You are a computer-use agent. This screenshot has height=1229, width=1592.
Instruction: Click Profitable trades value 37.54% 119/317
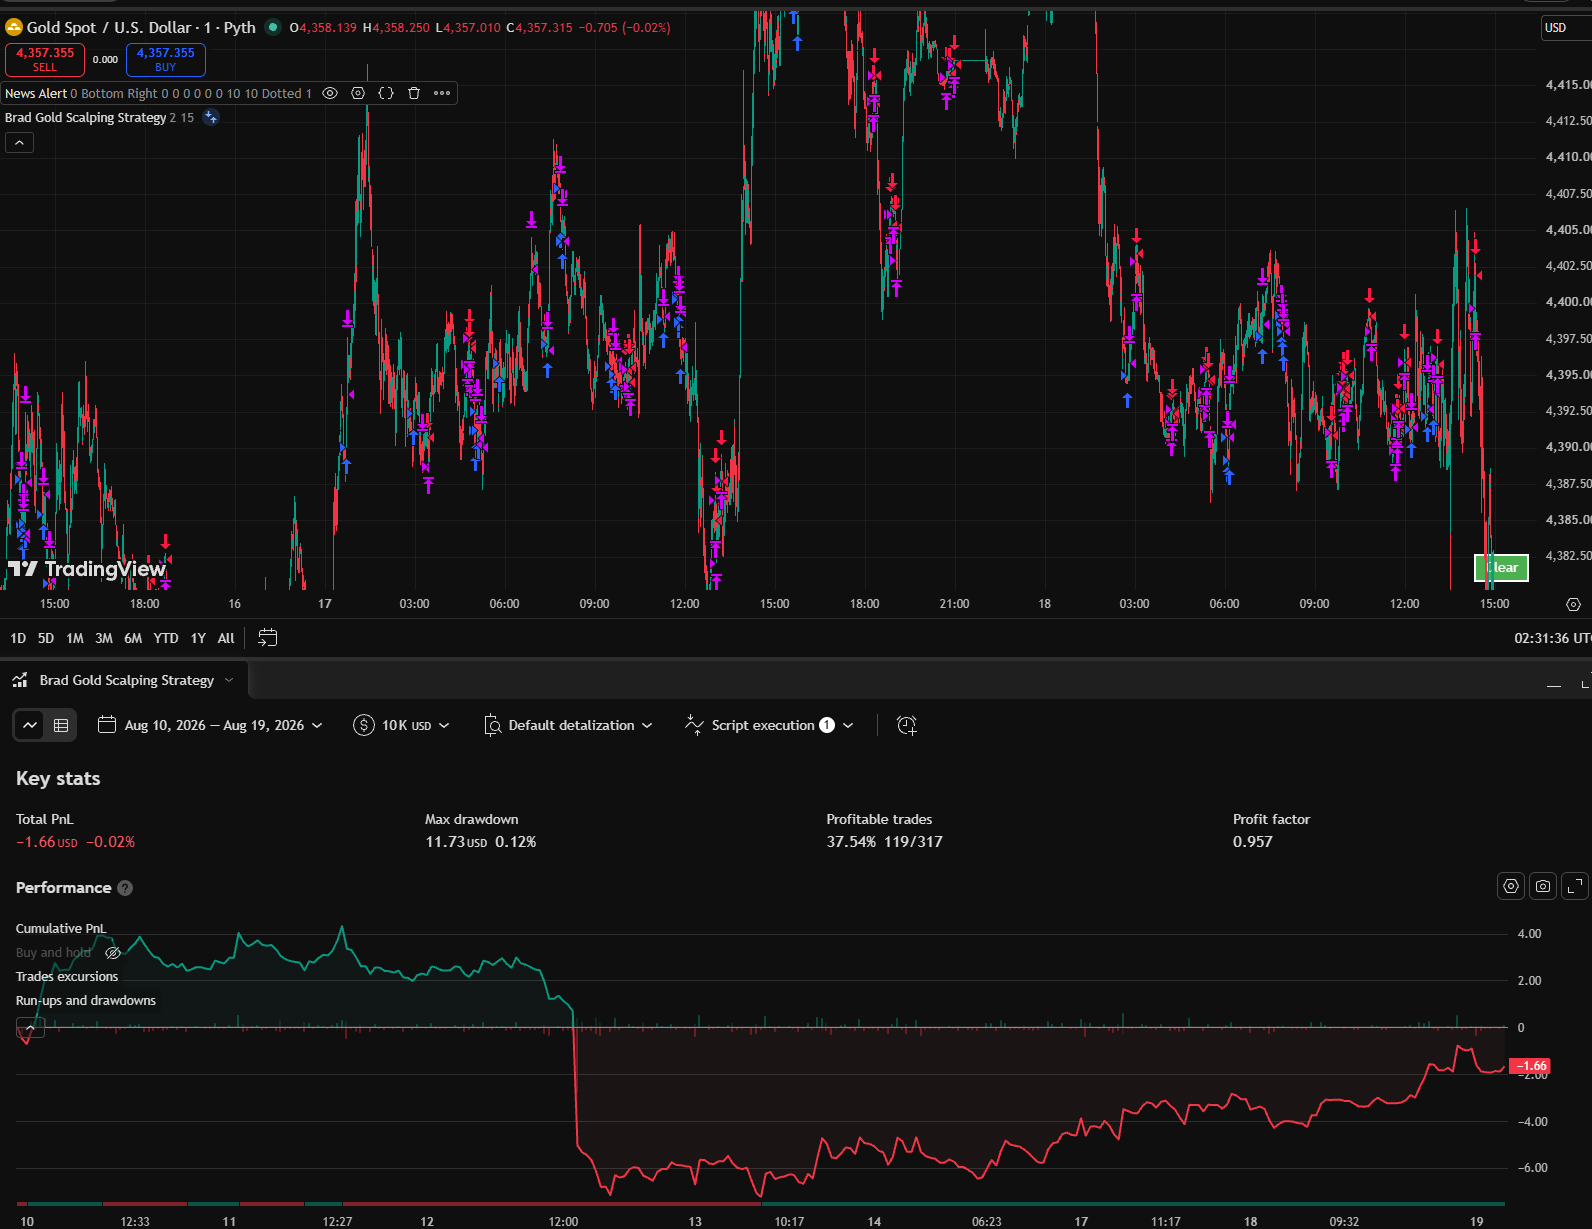click(884, 842)
